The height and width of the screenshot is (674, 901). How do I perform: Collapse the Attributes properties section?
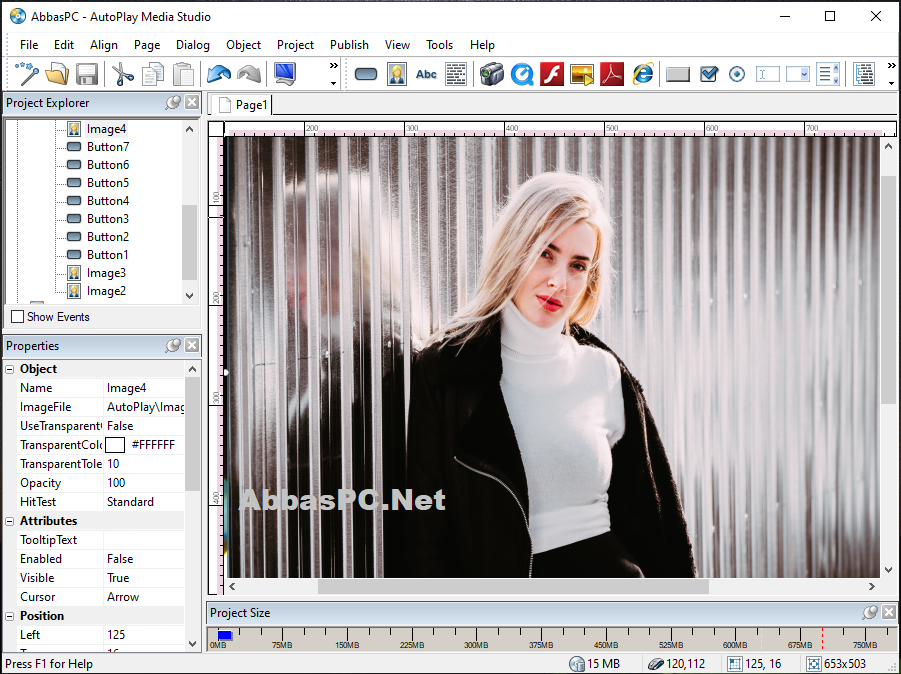click(x=10, y=521)
